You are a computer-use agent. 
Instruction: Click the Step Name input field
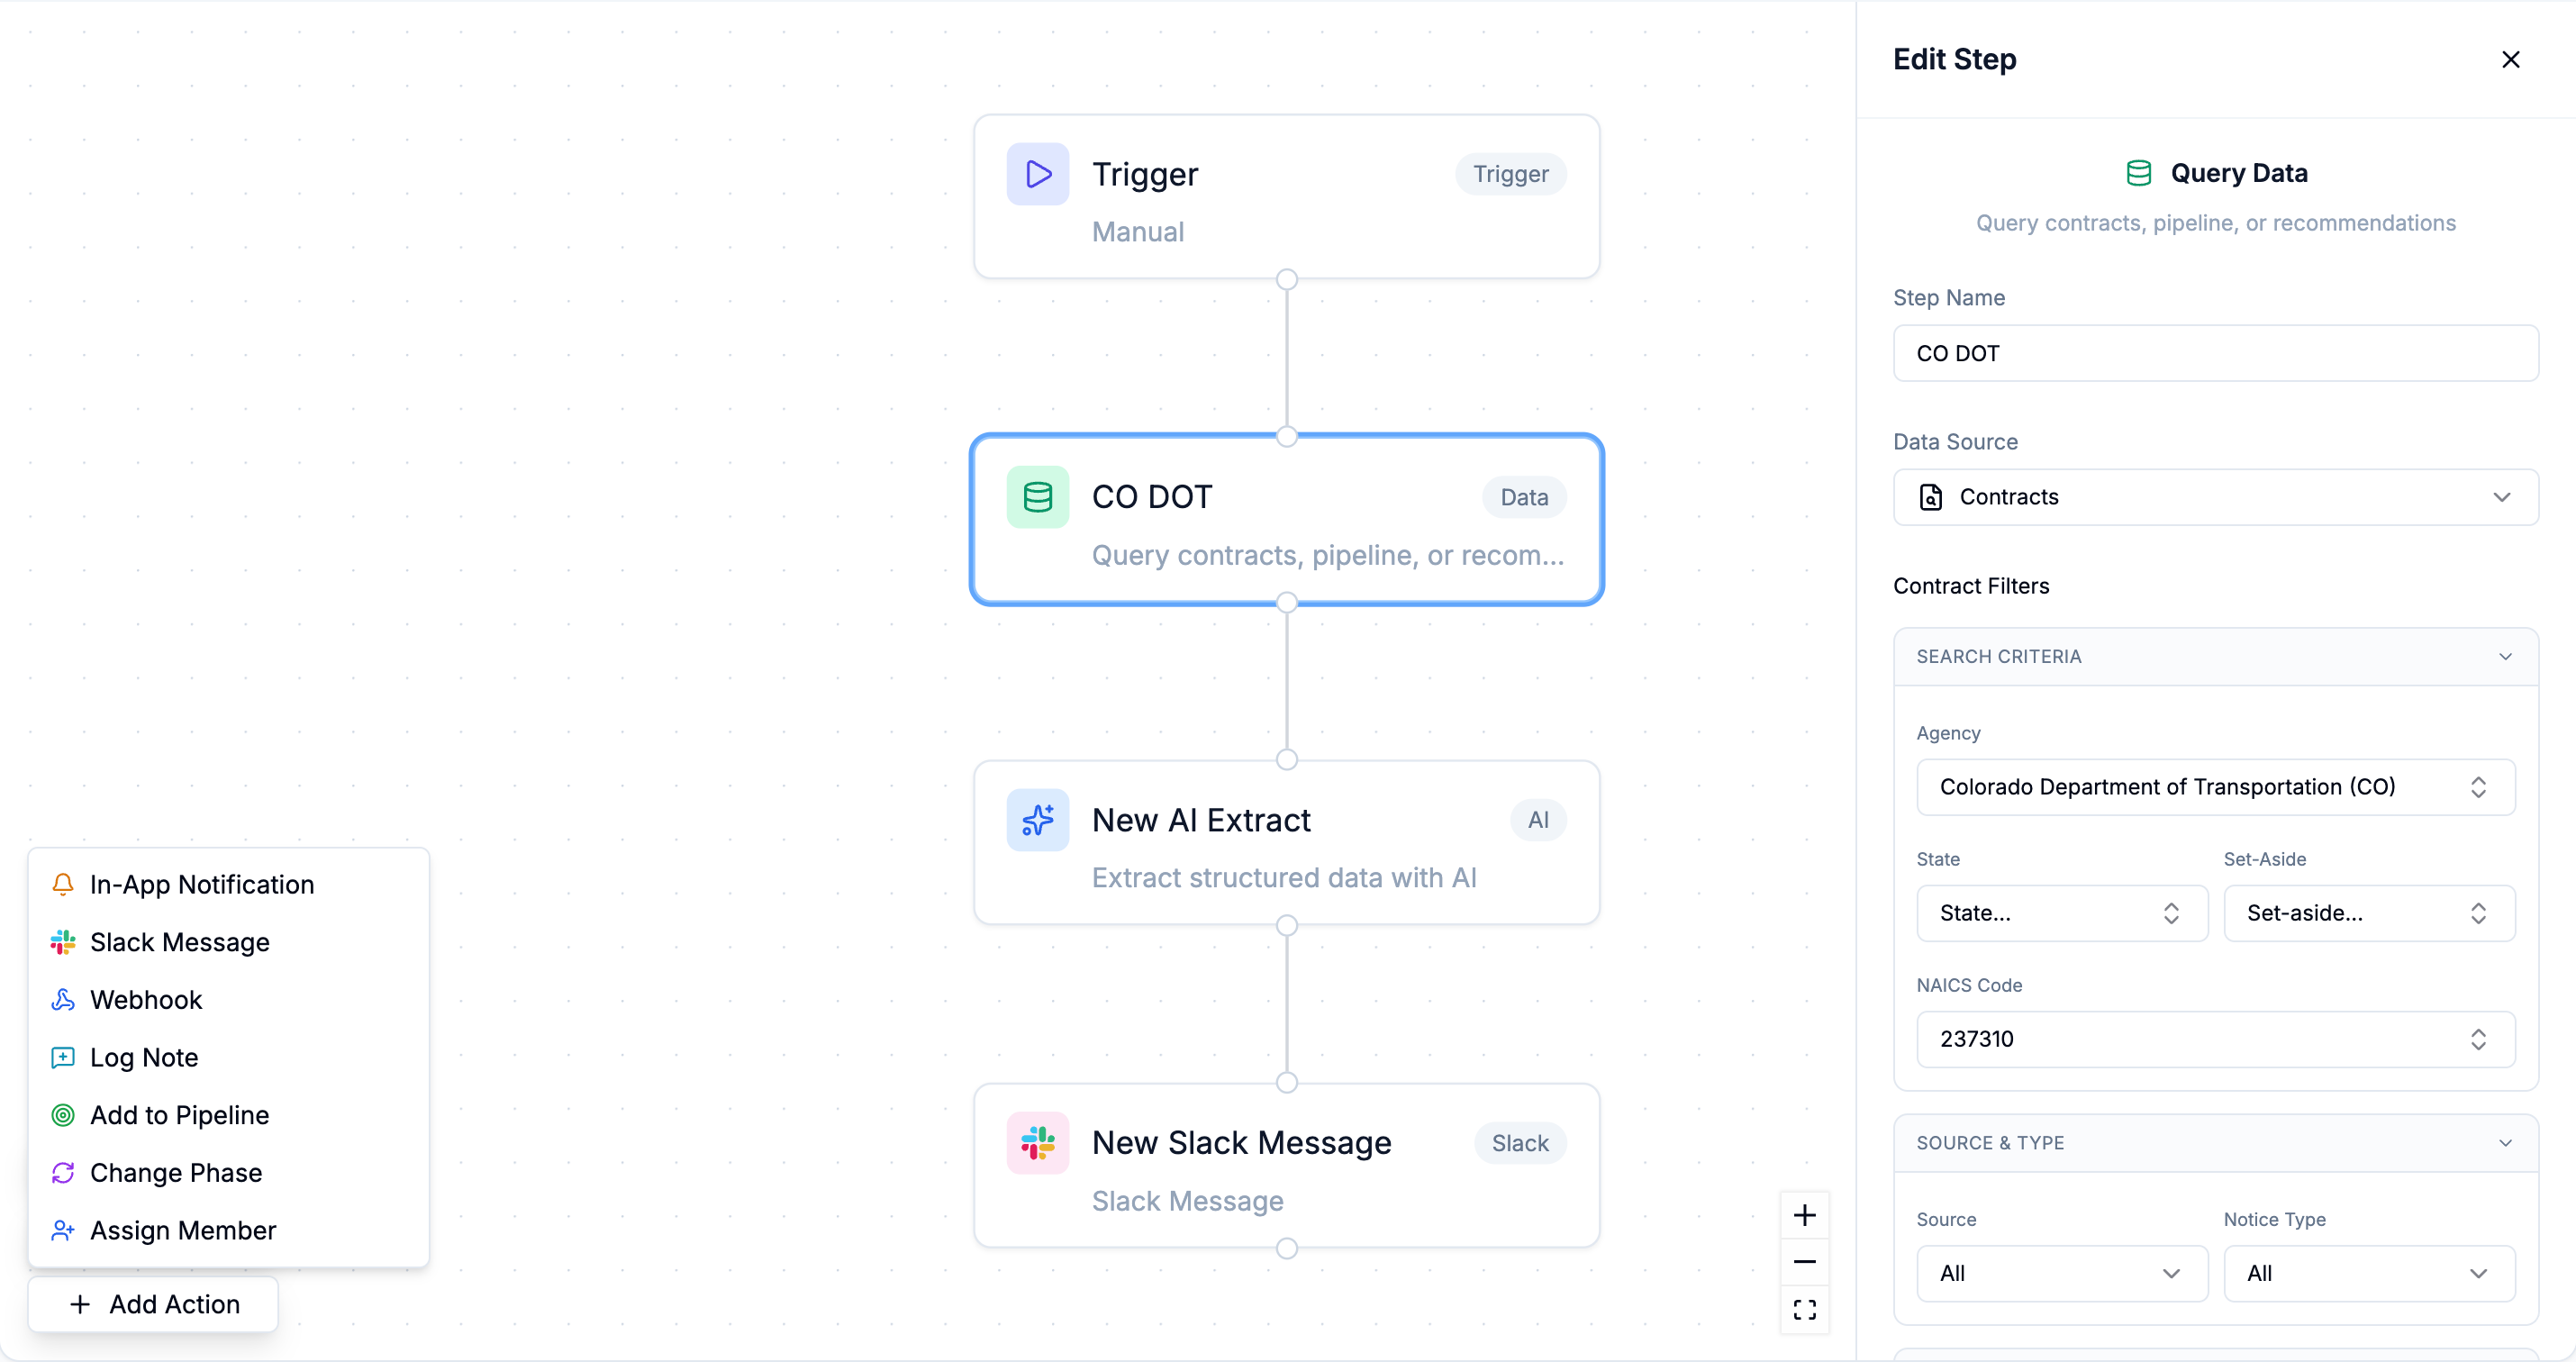tap(2213, 352)
